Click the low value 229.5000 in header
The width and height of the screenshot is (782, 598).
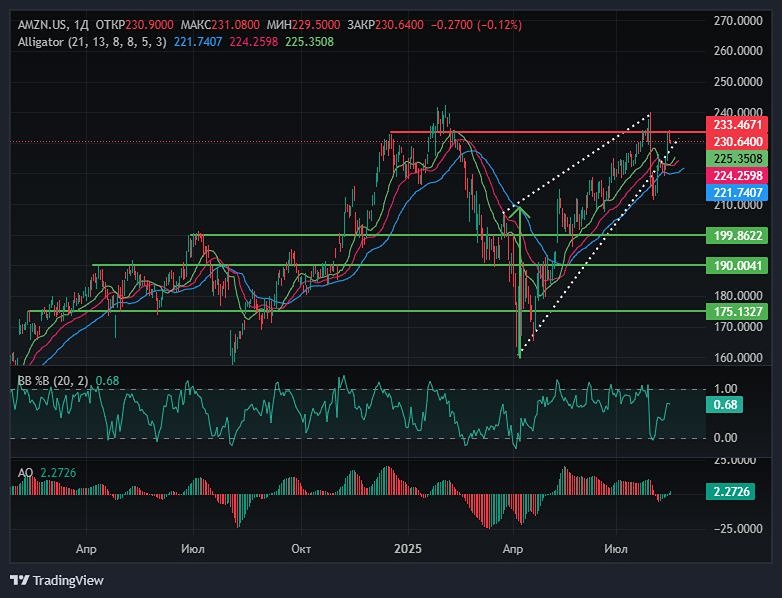316,24
